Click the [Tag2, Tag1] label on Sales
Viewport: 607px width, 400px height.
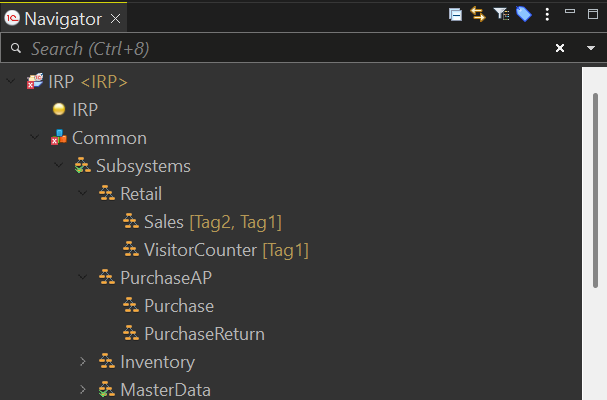pos(235,222)
